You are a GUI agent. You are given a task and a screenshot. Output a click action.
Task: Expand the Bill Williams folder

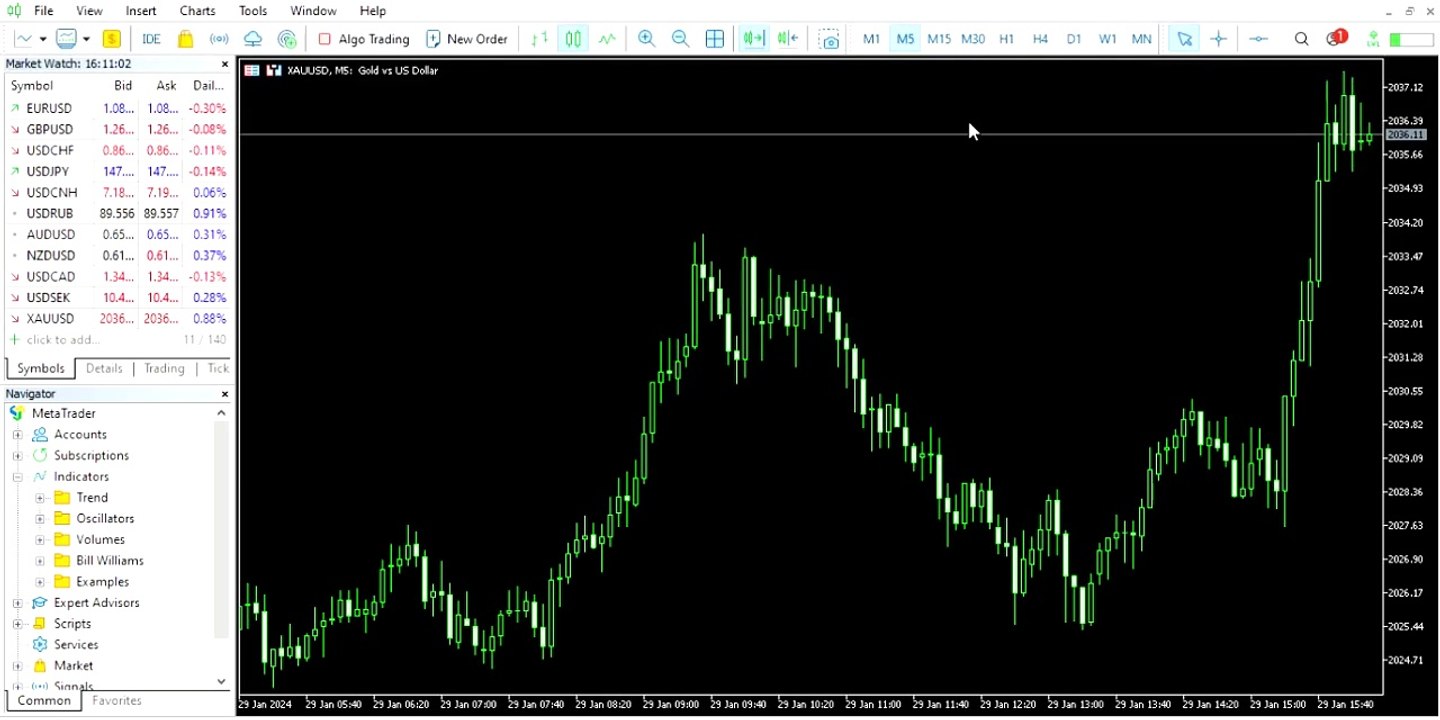pyautogui.click(x=40, y=561)
